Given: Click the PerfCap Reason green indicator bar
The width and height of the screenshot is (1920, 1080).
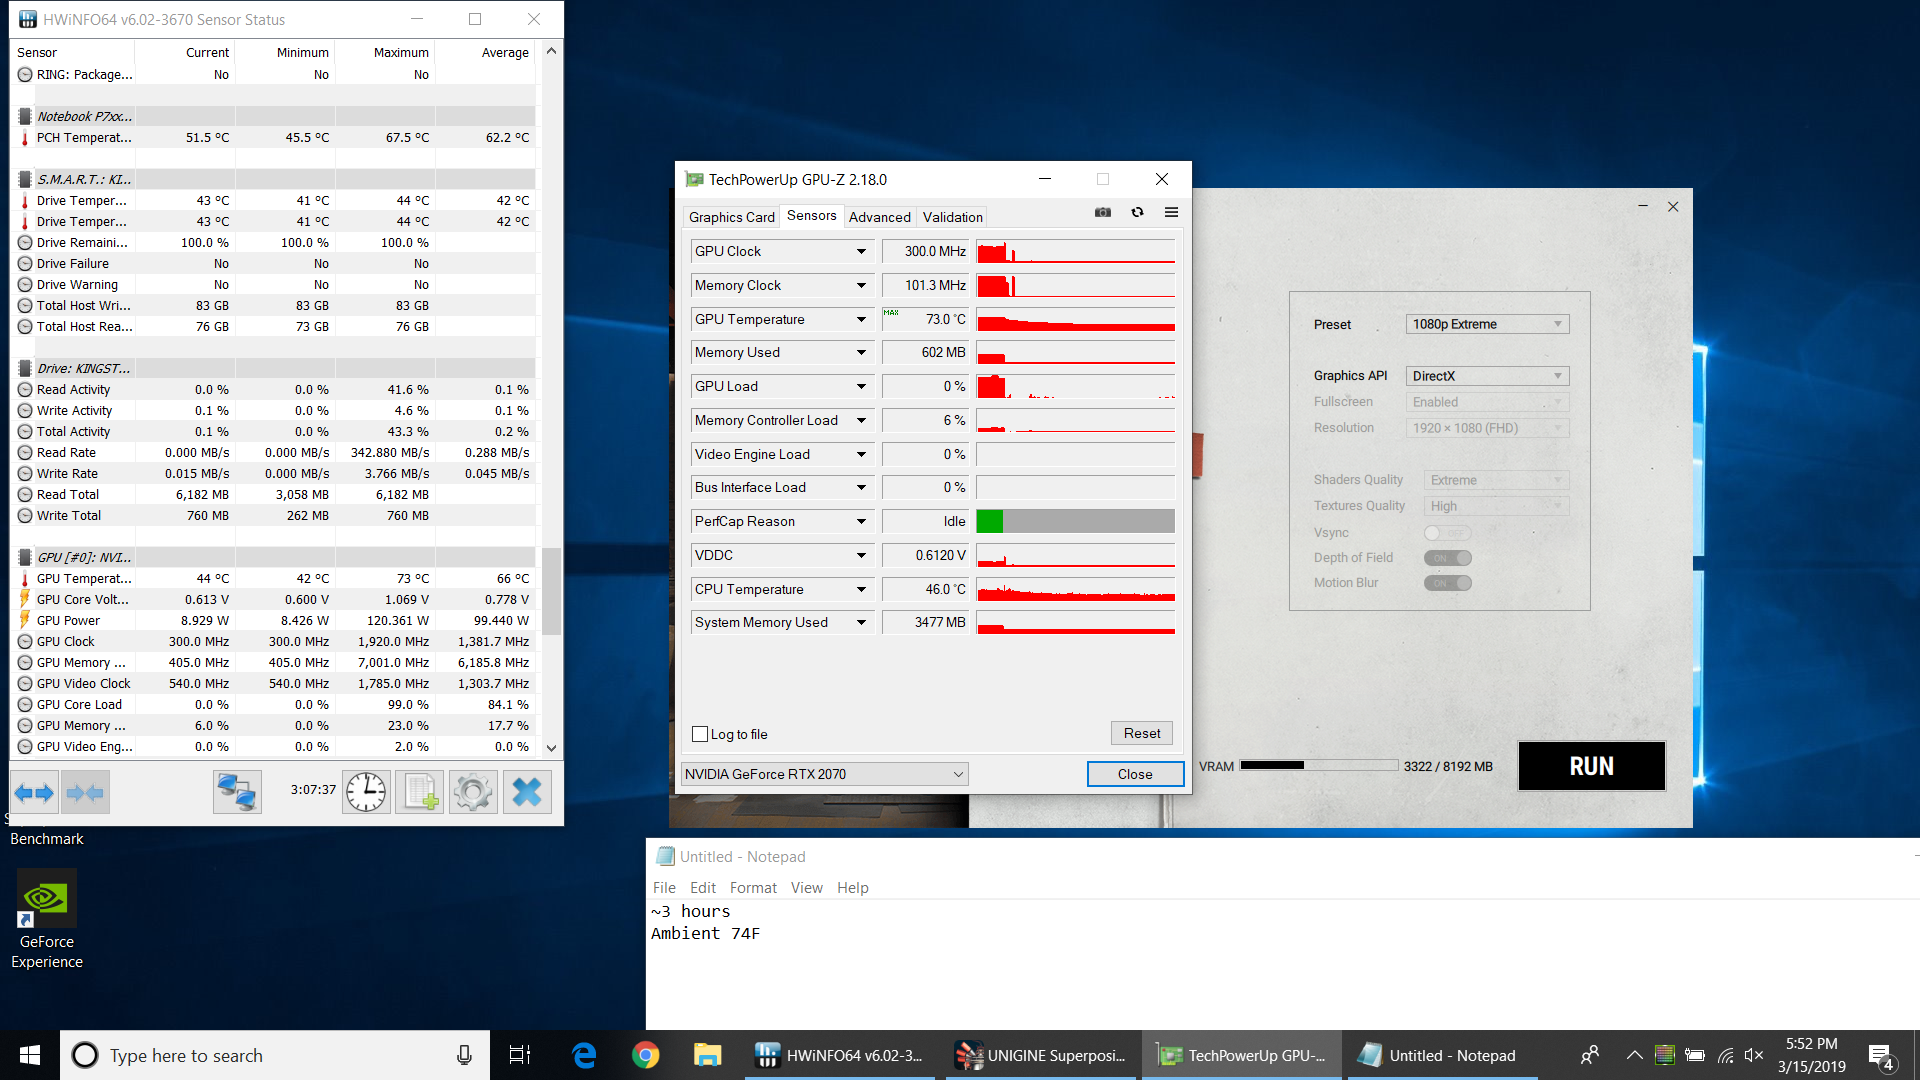Looking at the screenshot, I should [990, 521].
